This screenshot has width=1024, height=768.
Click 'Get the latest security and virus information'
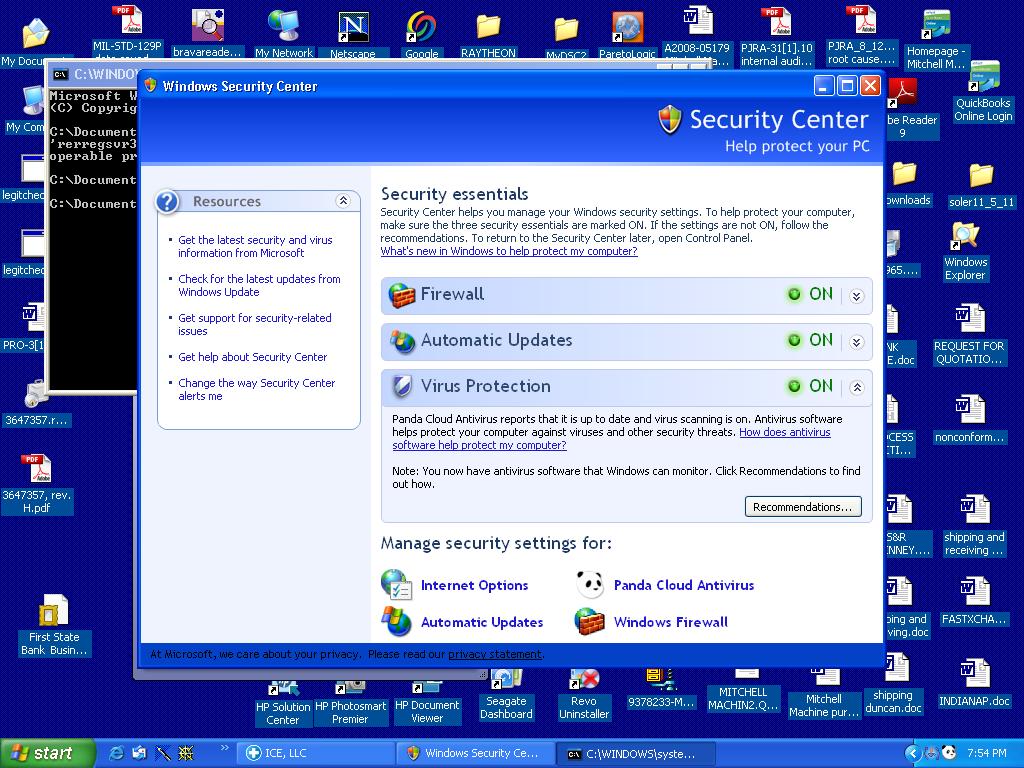[255, 247]
